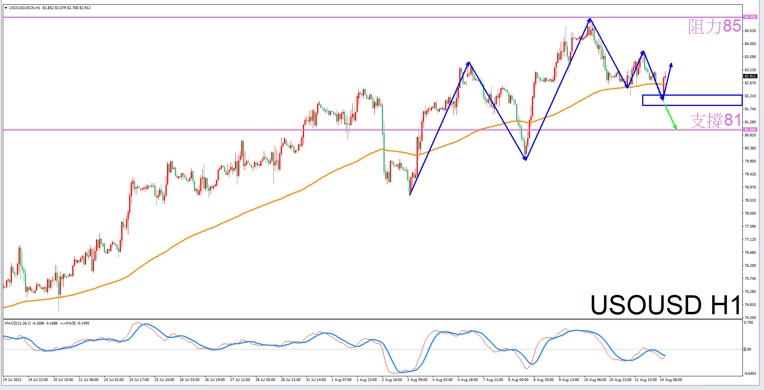Click the 24 Jul 17:00 label on the time axis

139,379
